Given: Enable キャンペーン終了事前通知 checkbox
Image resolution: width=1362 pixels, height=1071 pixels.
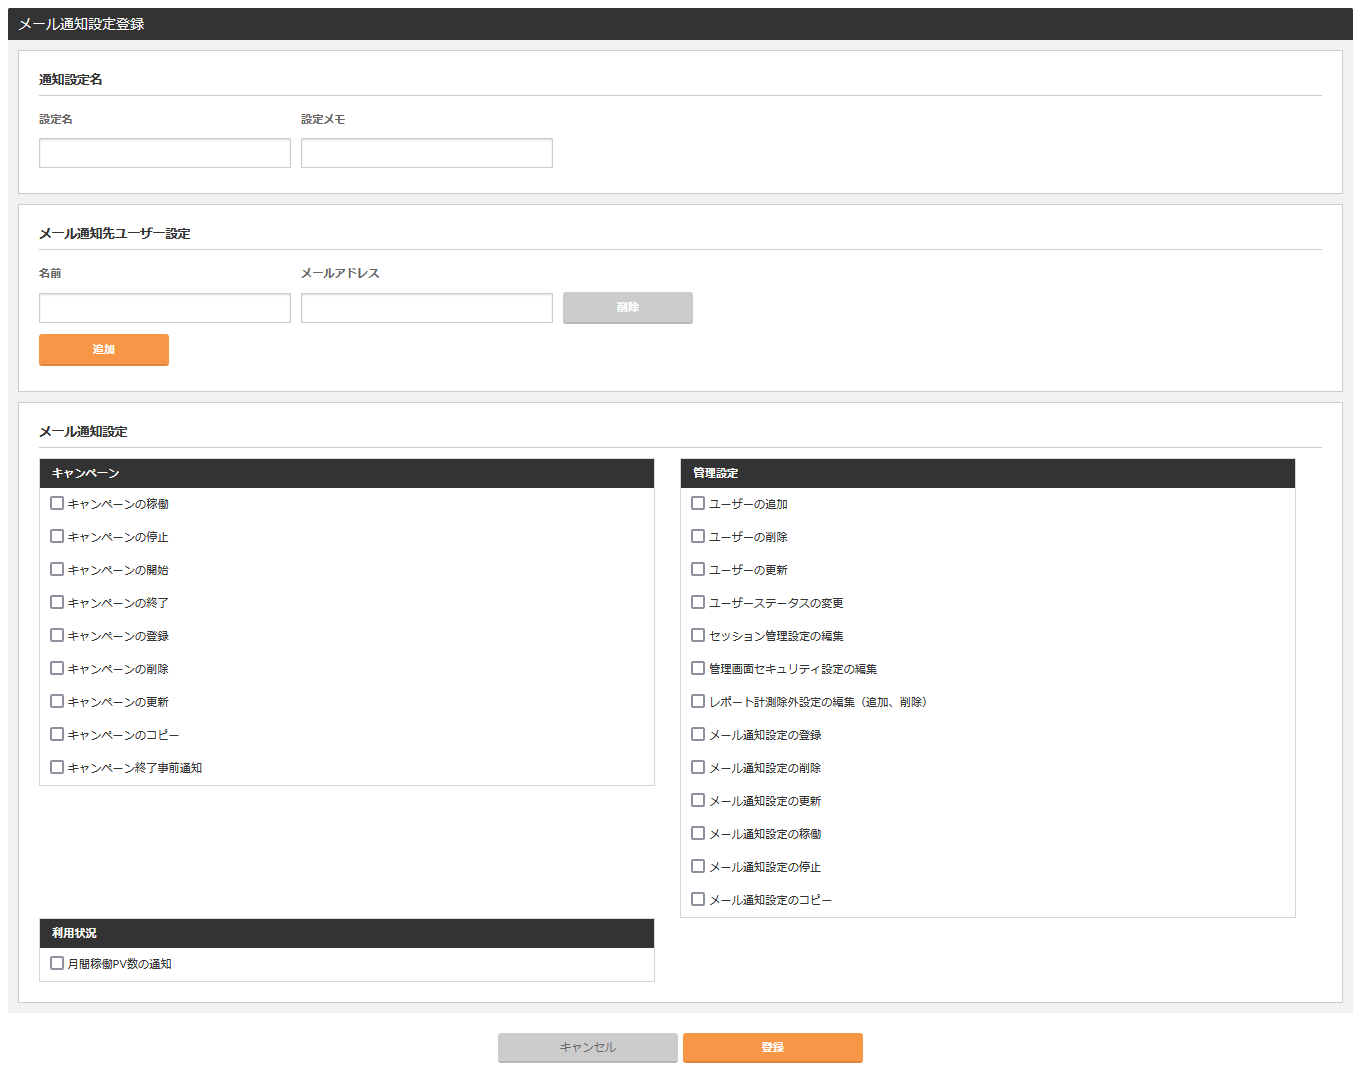Looking at the screenshot, I should point(57,768).
